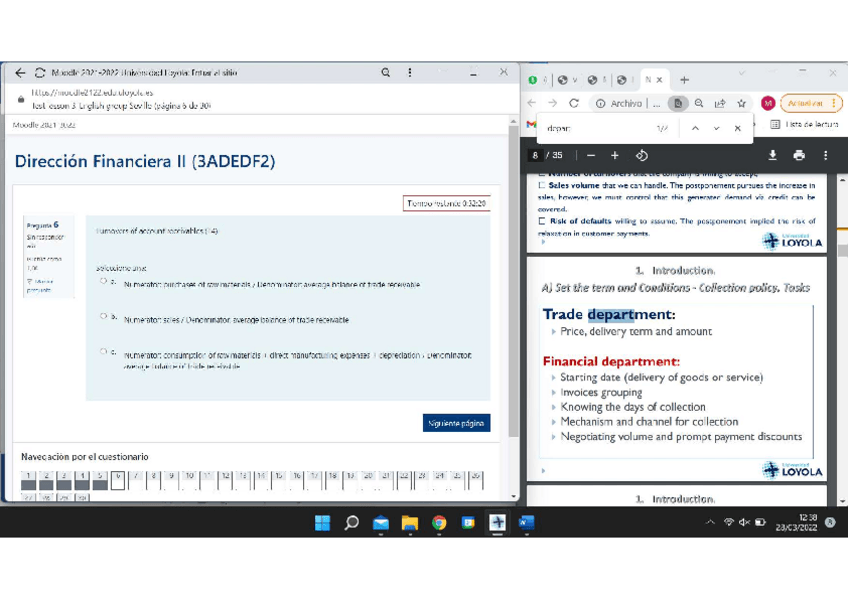848x599 pixels.
Task: Bookmark the PDF with the star icon
Action: 741,103
